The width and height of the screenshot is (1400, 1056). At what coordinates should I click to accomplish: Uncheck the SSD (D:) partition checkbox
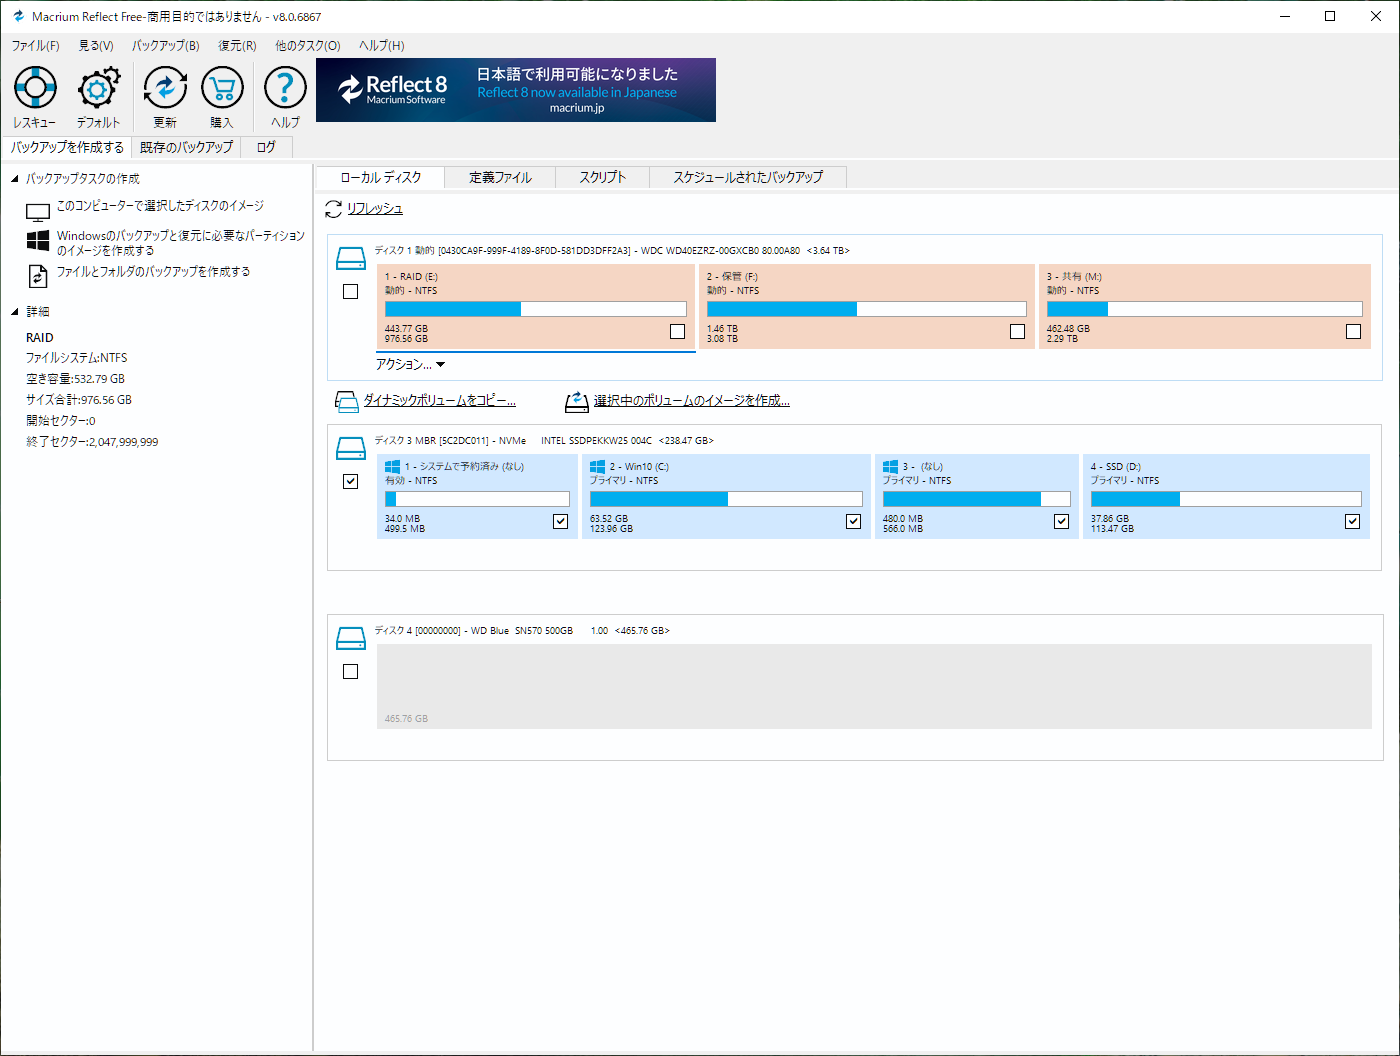[1353, 522]
